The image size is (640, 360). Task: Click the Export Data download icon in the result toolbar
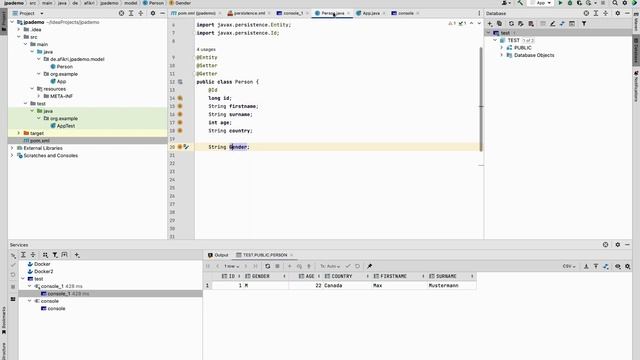click(586, 266)
